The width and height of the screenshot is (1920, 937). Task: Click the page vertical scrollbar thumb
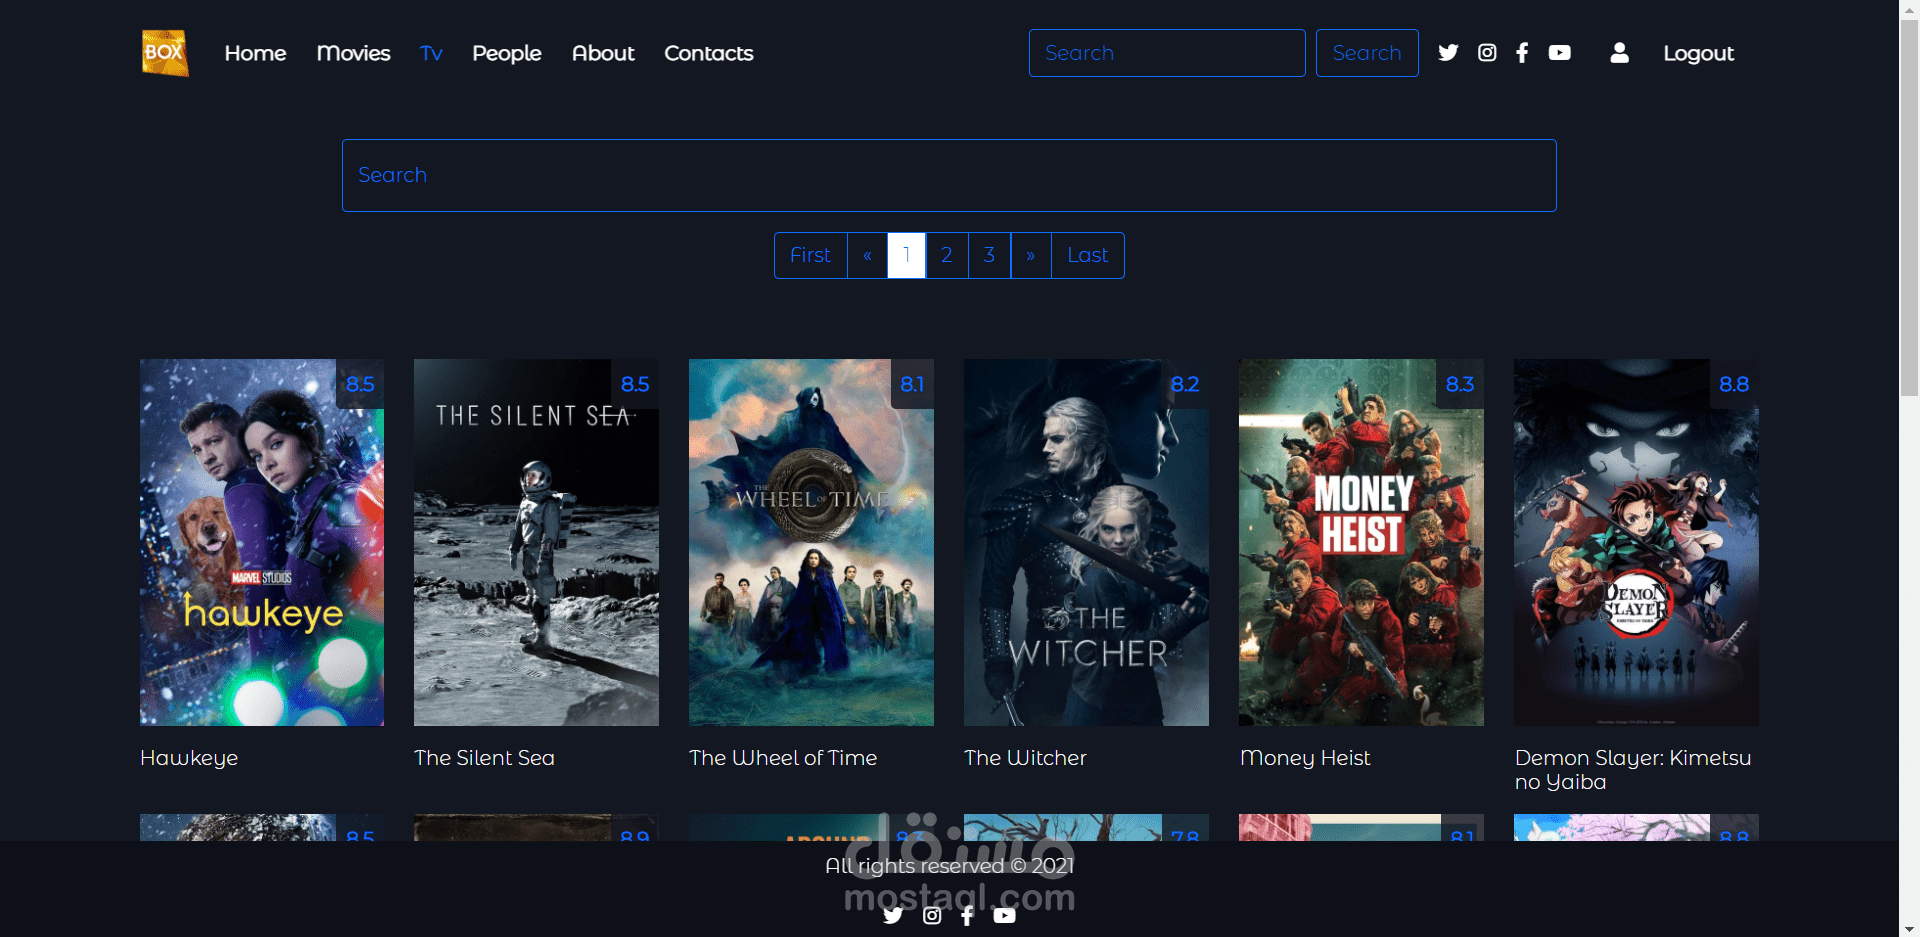tap(1909, 208)
